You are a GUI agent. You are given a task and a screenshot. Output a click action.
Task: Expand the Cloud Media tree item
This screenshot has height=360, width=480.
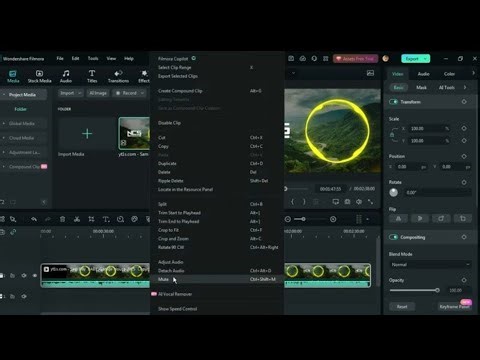[x=4, y=138]
